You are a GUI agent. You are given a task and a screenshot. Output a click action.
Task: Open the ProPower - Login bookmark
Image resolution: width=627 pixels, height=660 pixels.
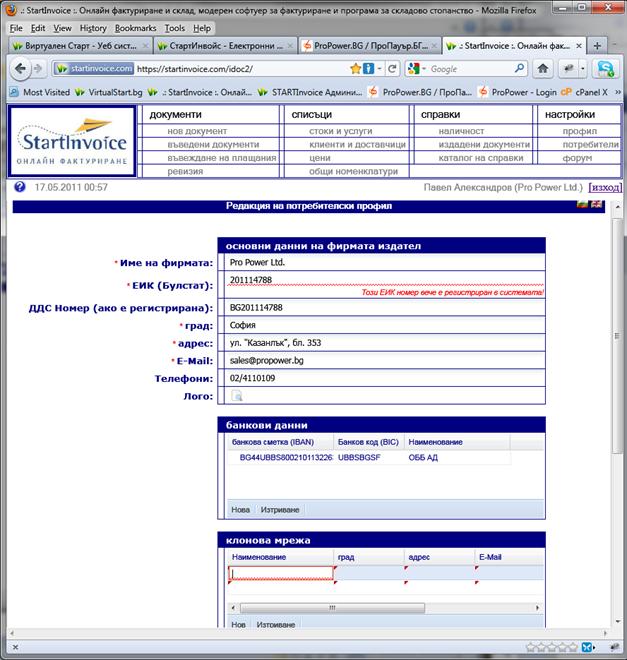point(518,92)
